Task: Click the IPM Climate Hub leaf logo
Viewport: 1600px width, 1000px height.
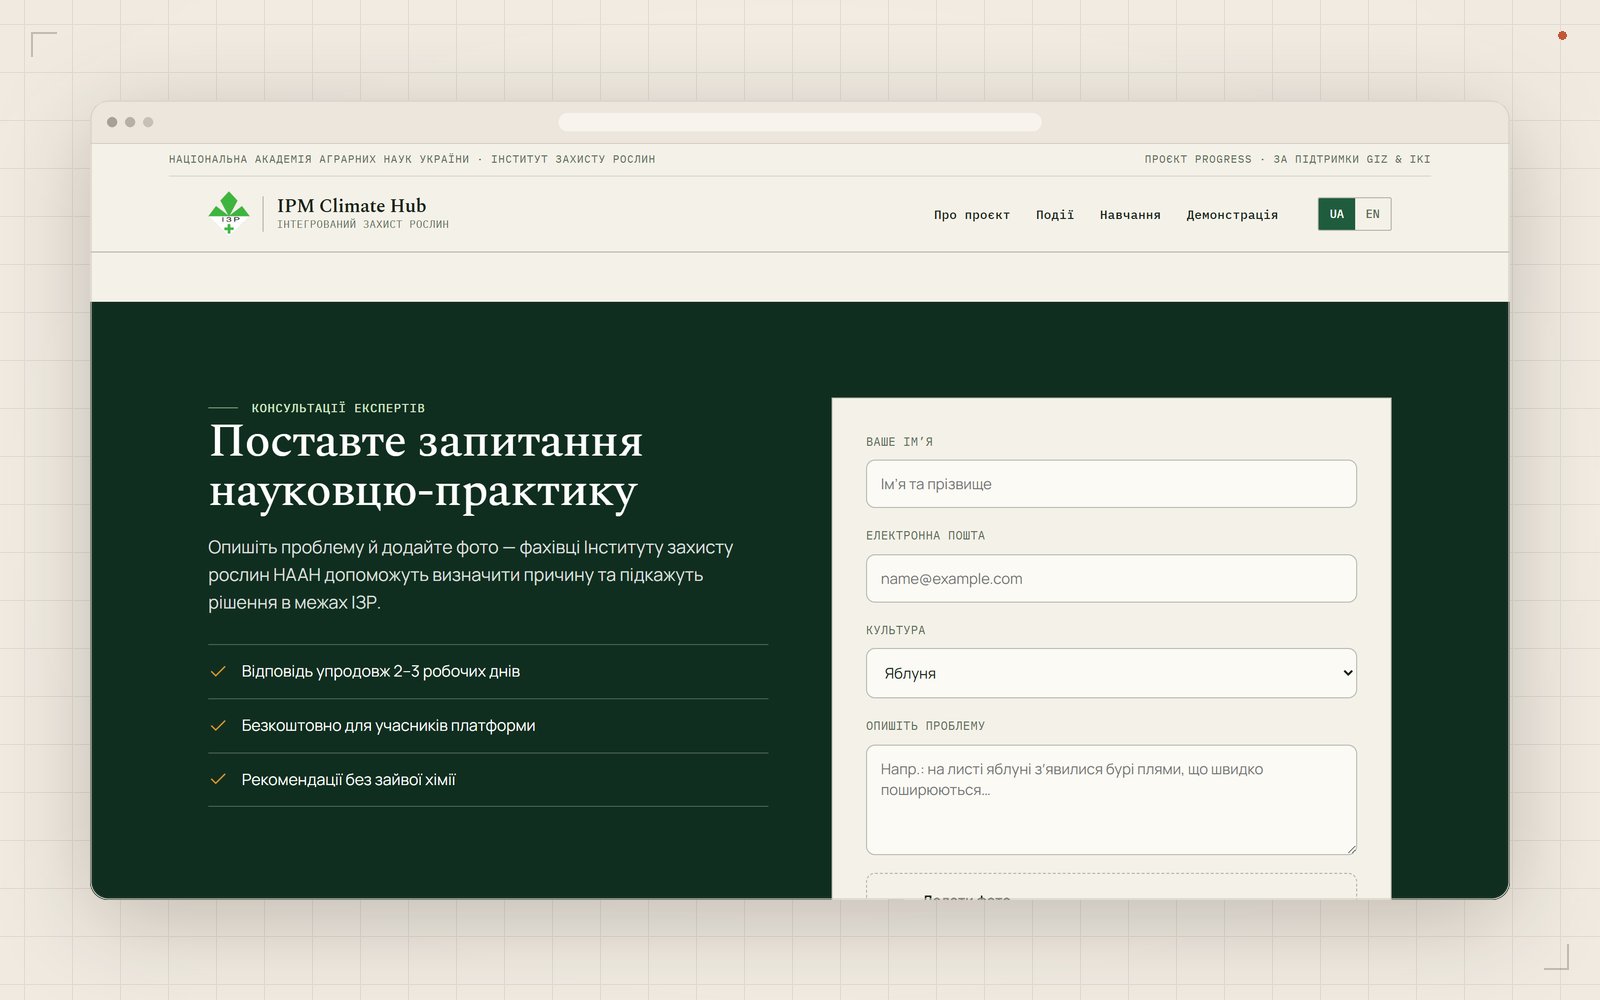Action: click(x=229, y=213)
